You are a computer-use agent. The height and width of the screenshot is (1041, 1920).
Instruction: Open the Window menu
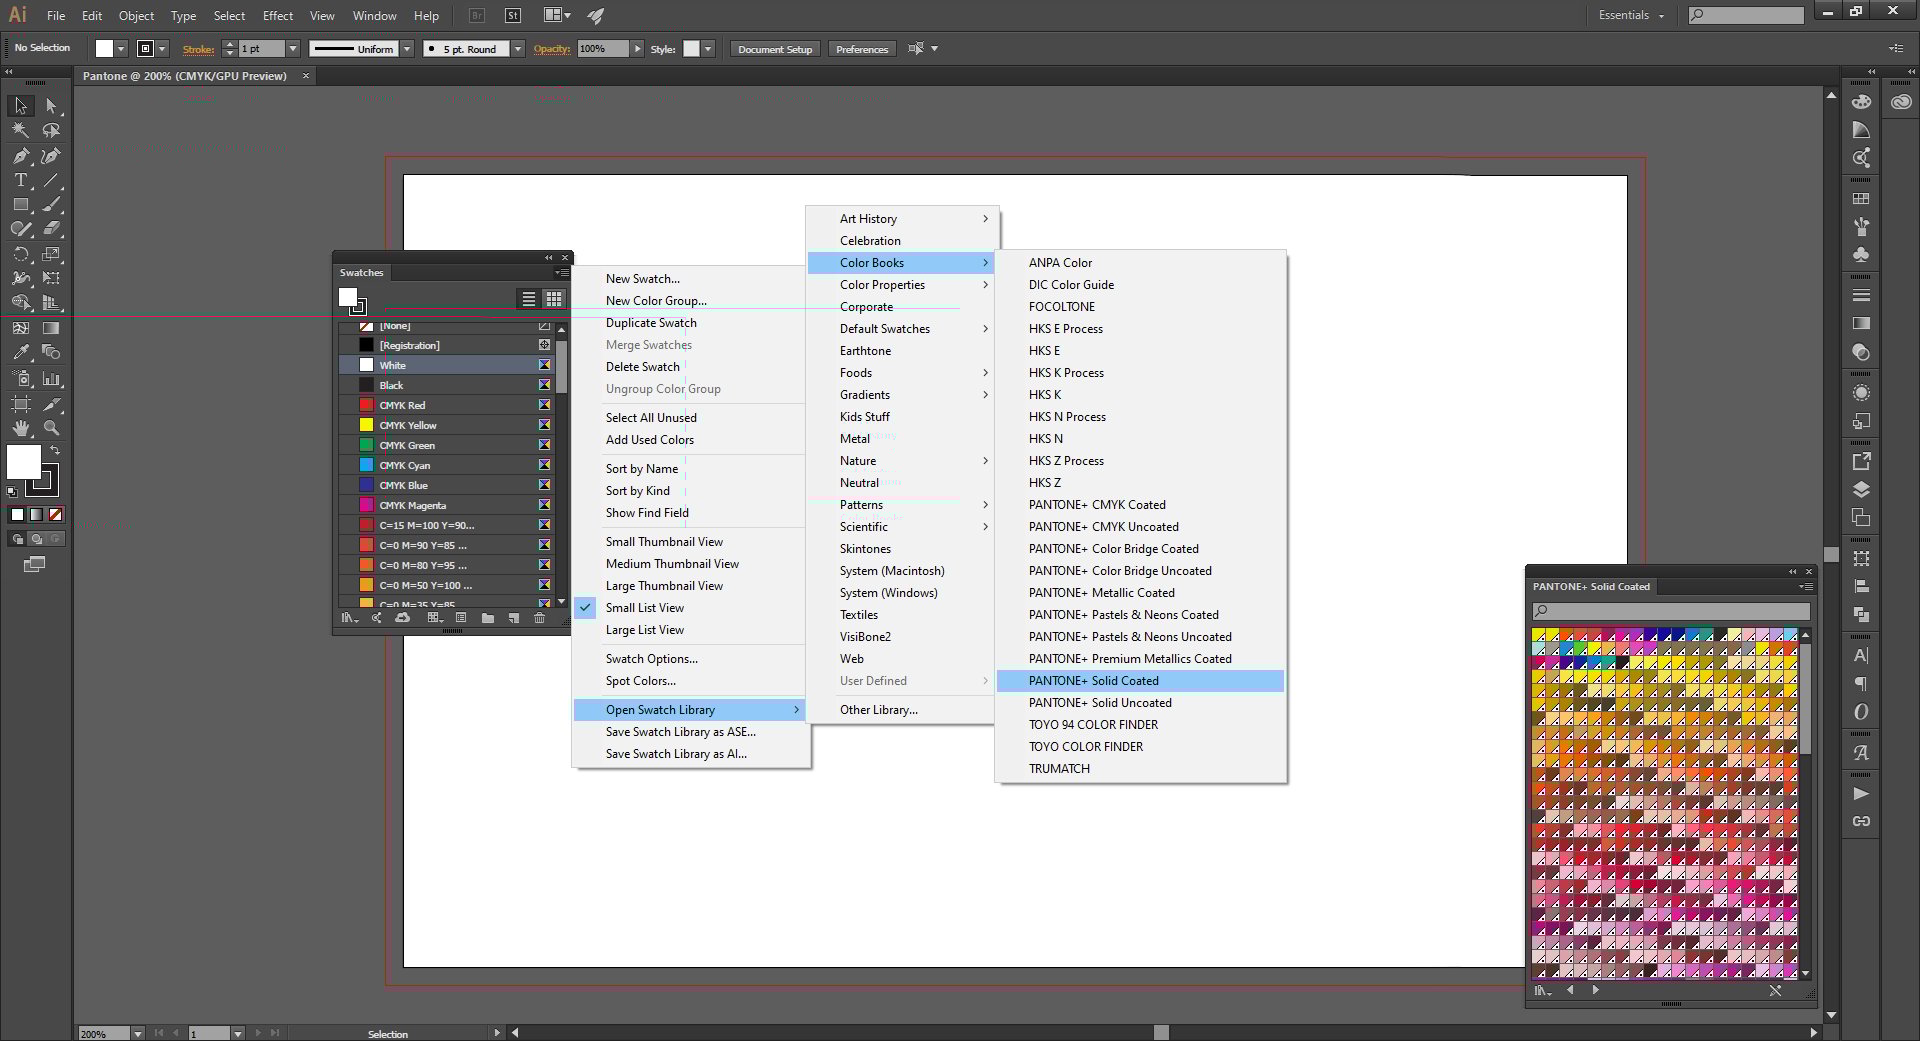click(x=375, y=16)
